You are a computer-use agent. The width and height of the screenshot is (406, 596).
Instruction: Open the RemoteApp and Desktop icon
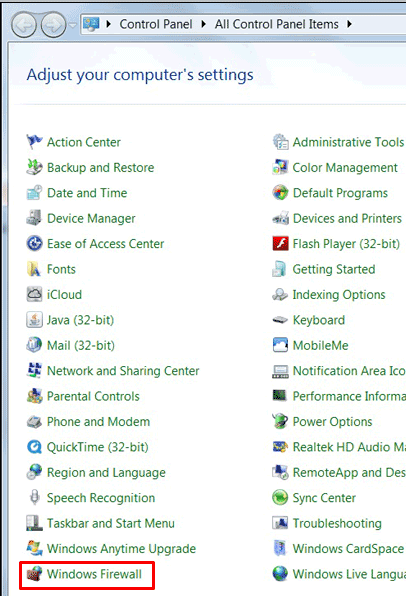(x=280, y=472)
